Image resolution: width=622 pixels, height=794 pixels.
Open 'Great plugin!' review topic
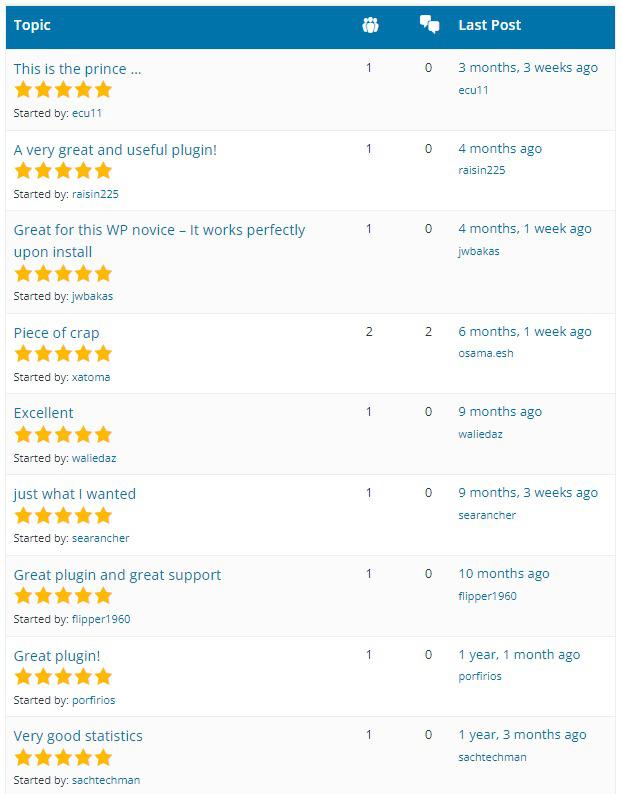coord(57,656)
